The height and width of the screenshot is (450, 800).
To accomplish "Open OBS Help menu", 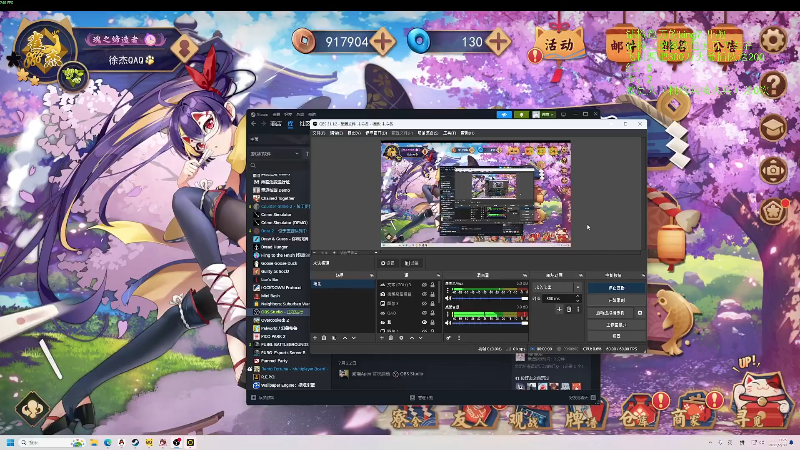I will (x=467, y=133).
